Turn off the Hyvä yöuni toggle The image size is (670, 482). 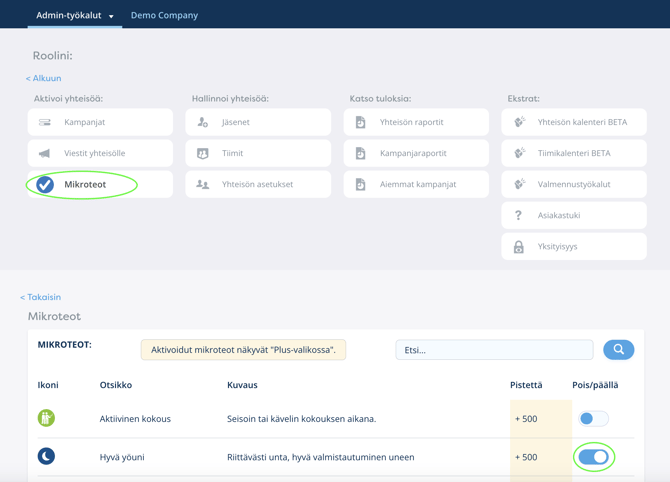[x=594, y=457]
